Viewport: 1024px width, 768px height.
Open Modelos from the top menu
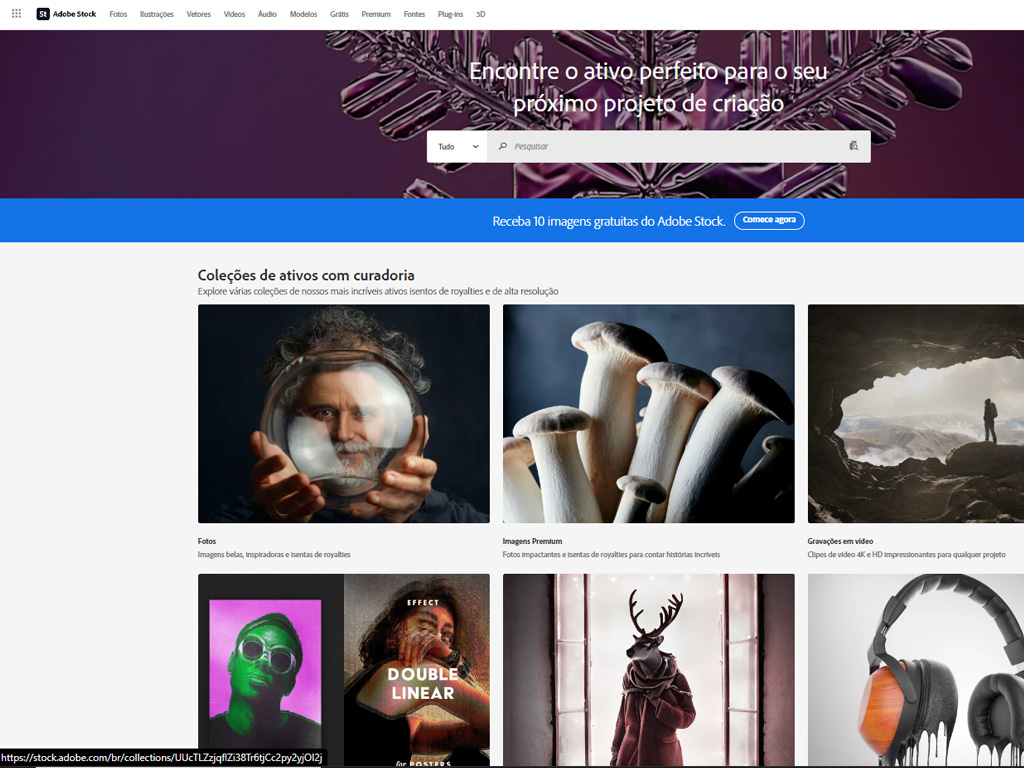pos(303,14)
